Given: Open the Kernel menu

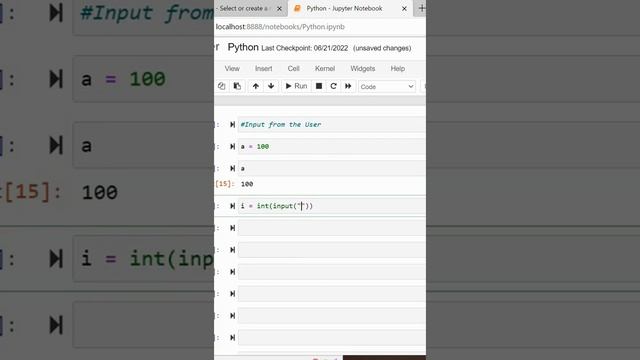Looking at the screenshot, I should [x=325, y=69].
